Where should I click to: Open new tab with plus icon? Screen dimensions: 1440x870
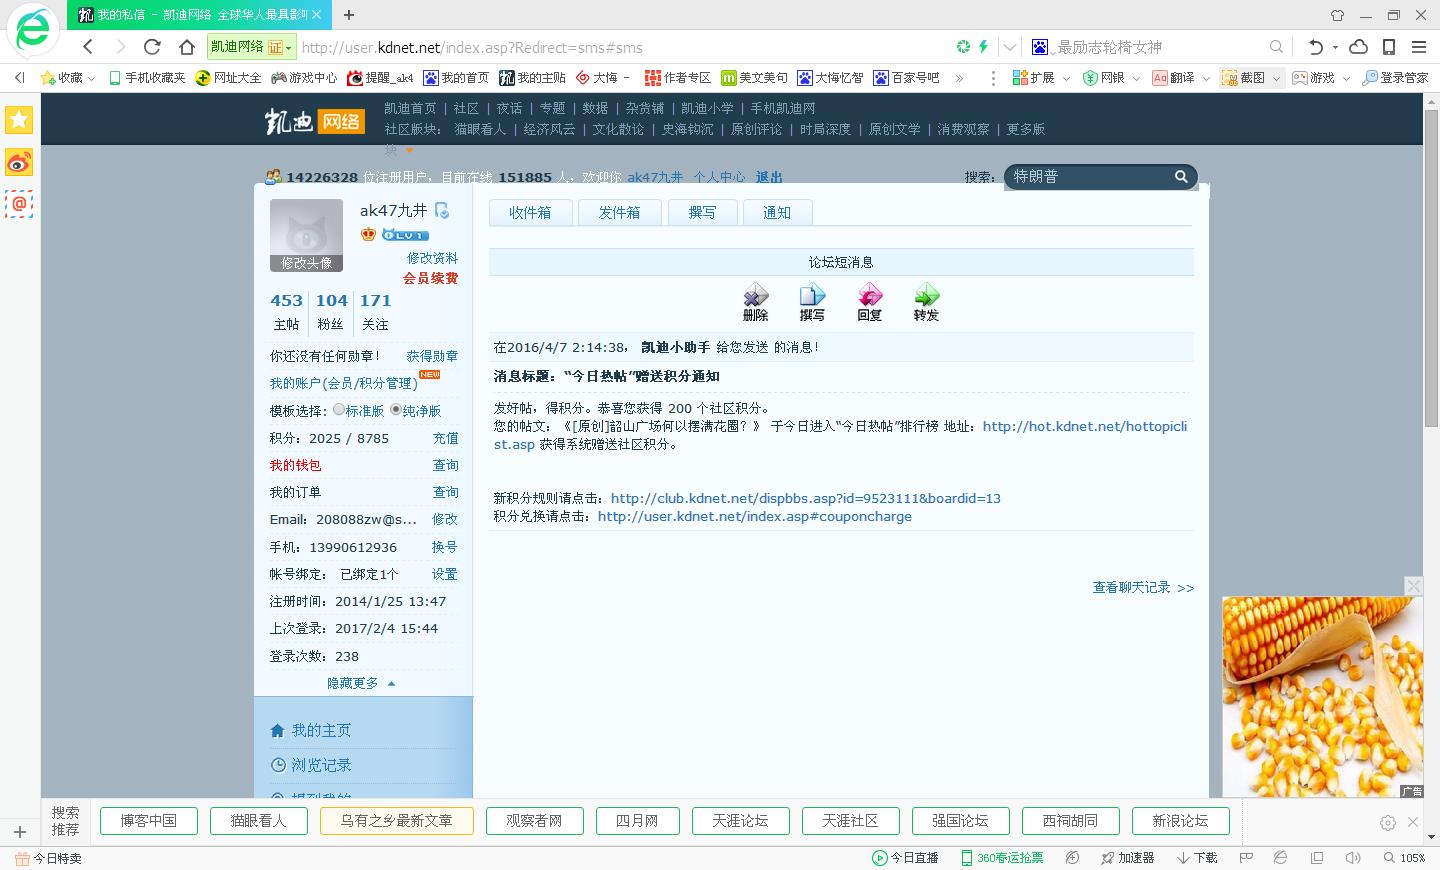point(349,15)
